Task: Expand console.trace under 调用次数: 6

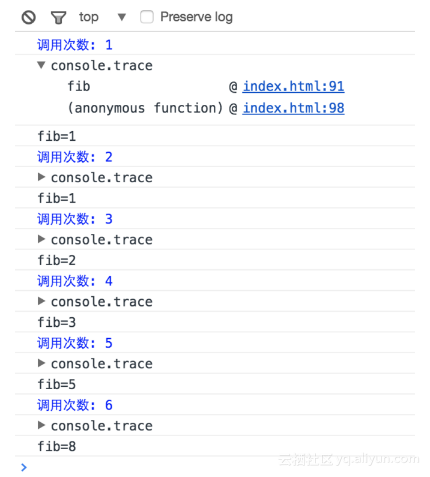Action: 41,425
